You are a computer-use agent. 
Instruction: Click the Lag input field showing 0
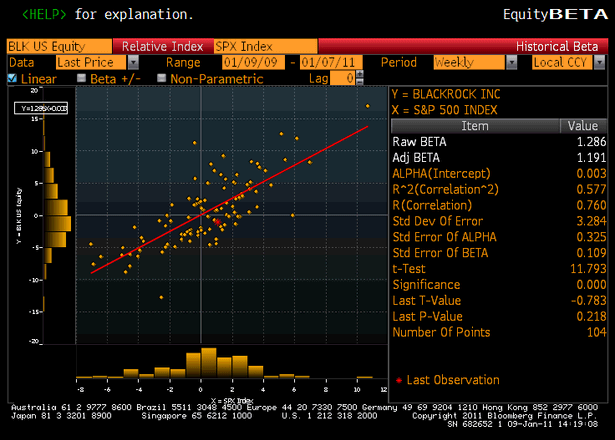343,78
